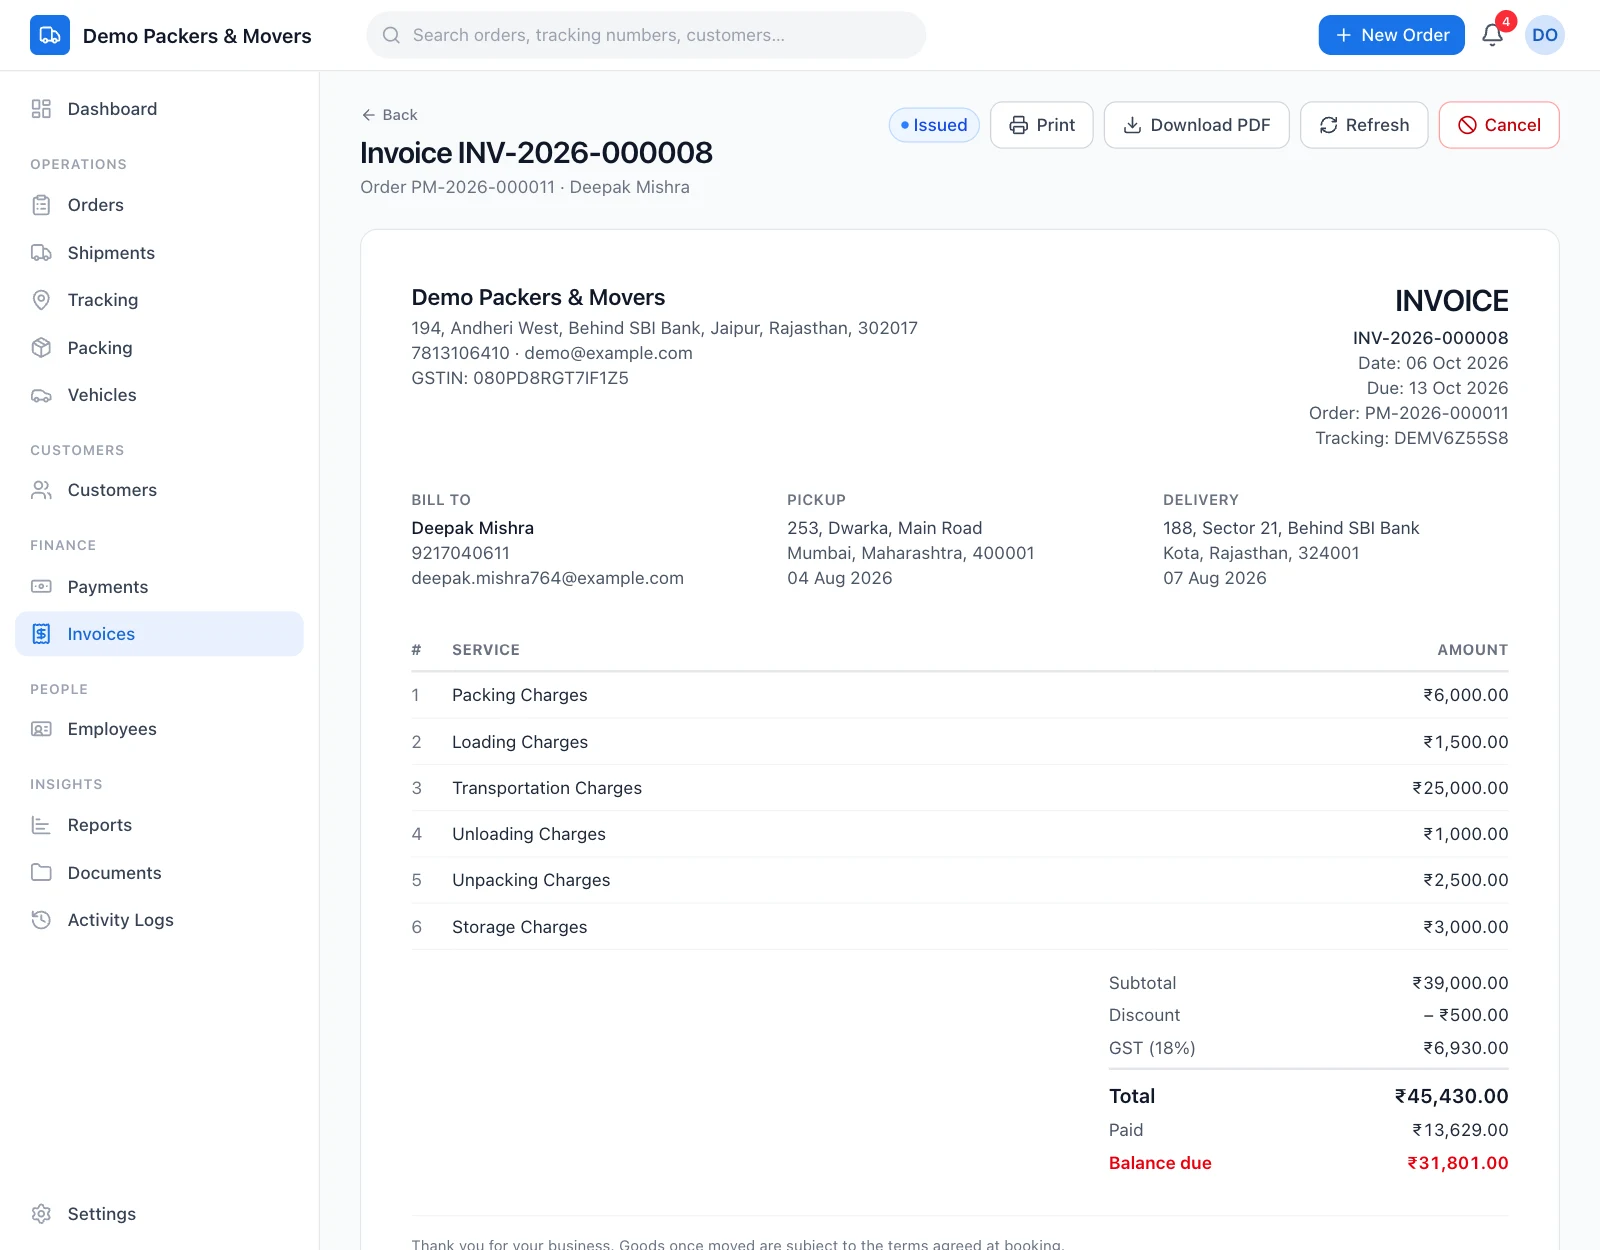Image resolution: width=1600 pixels, height=1250 pixels.
Task: Click the Packing box icon
Action: 41,348
